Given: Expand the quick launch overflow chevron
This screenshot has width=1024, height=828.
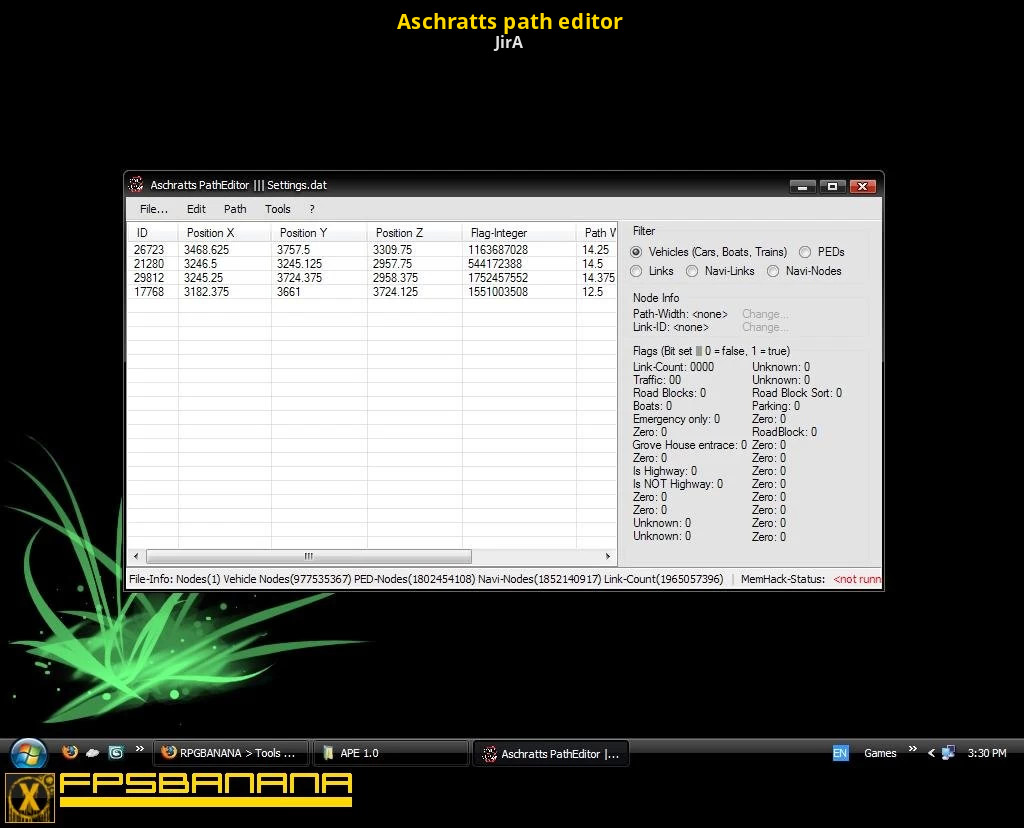Looking at the screenshot, I should tap(140, 750).
